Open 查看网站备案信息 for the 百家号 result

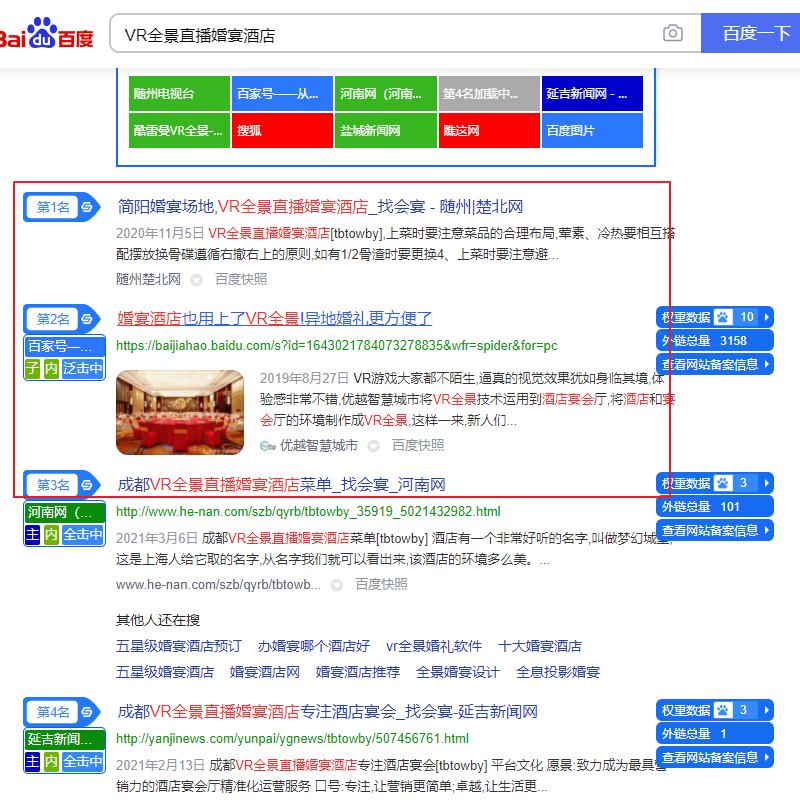point(715,364)
